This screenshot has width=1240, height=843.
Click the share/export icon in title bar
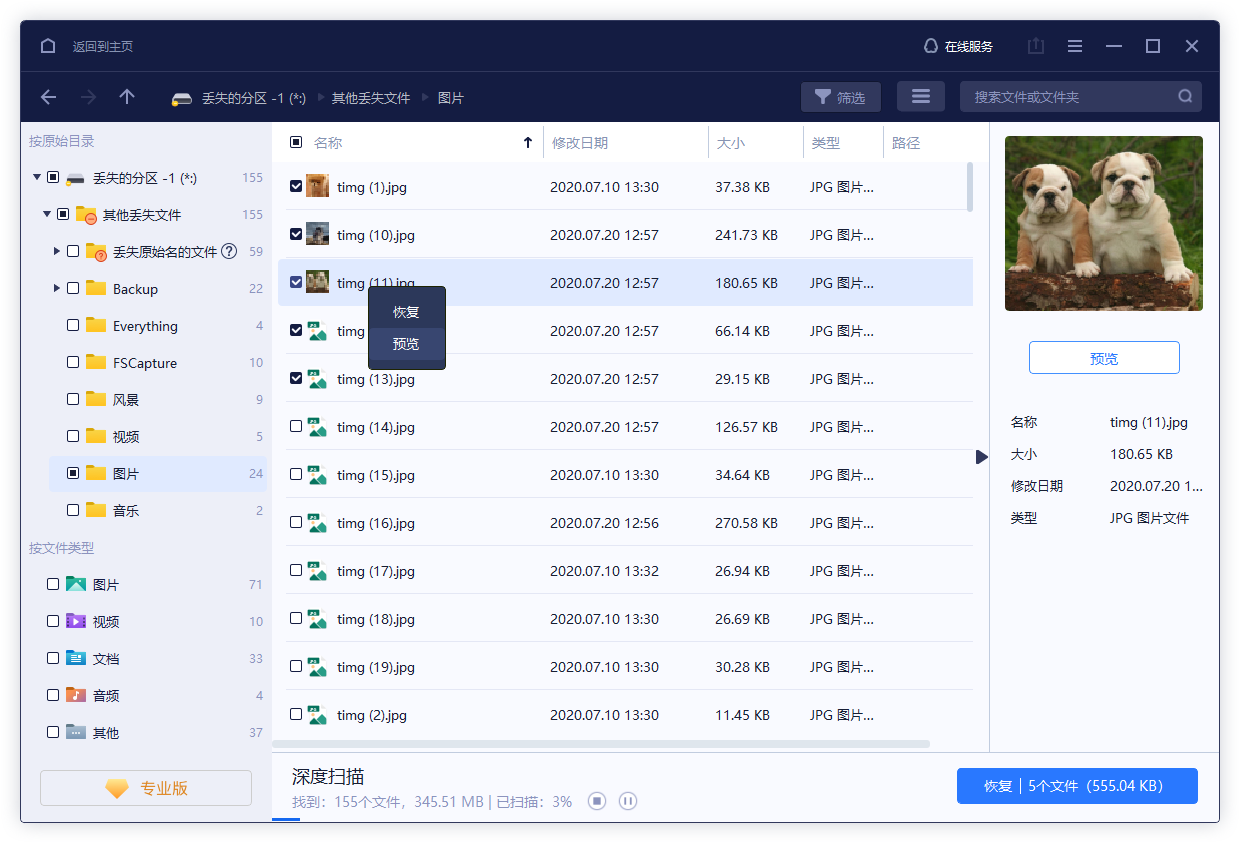(x=1036, y=46)
